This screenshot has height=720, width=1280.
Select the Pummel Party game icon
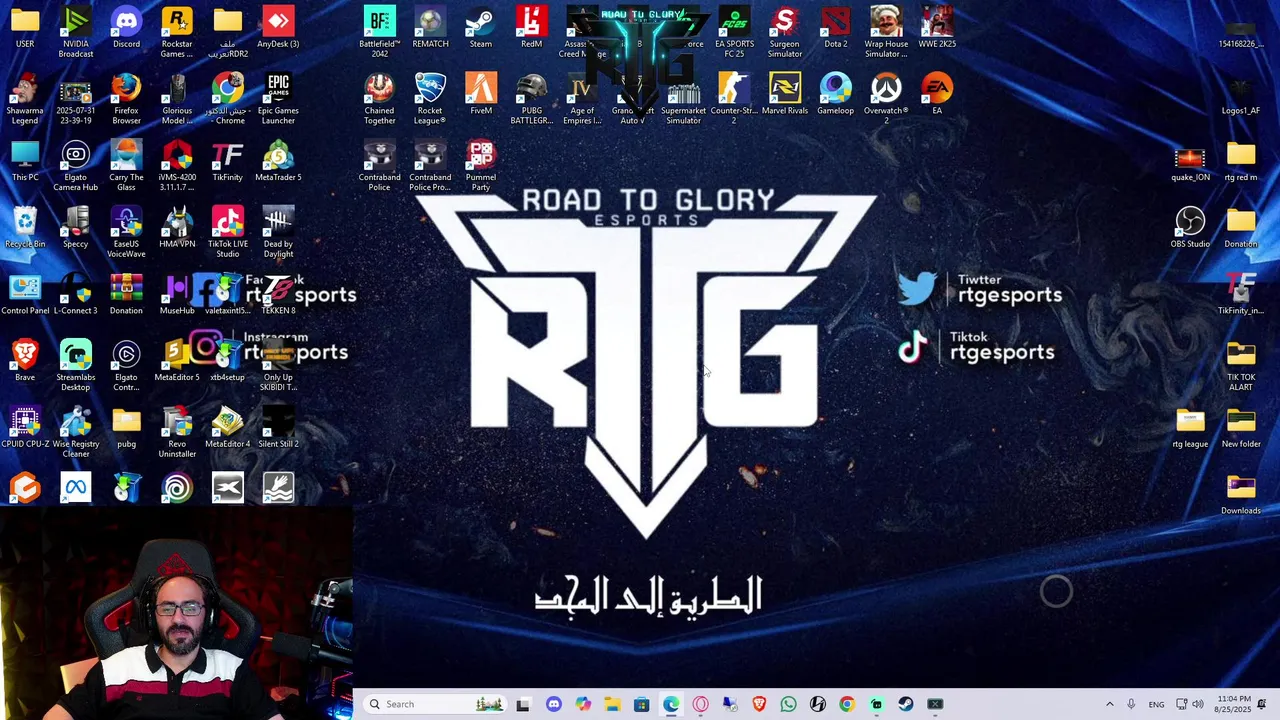tap(481, 165)
